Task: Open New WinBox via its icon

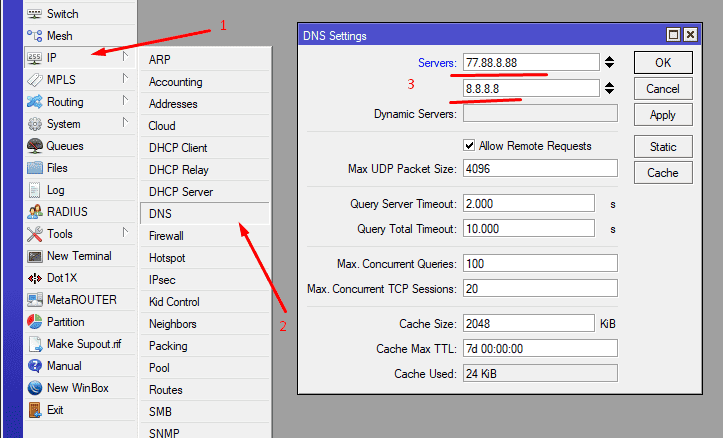Action: pos(34,388)
